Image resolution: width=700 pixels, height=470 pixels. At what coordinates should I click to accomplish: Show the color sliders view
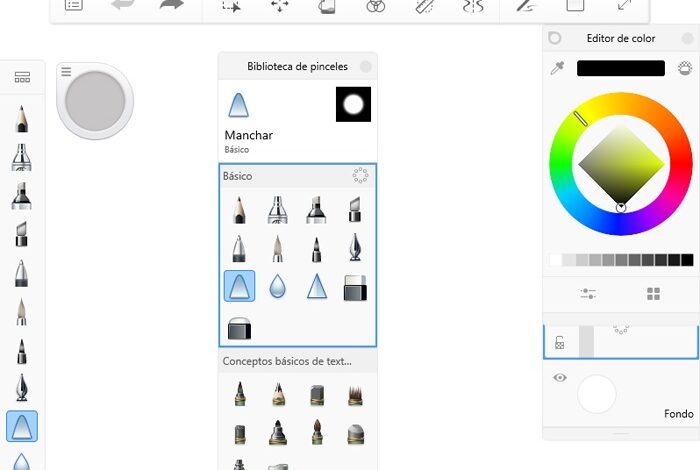(x=588, y=294)
